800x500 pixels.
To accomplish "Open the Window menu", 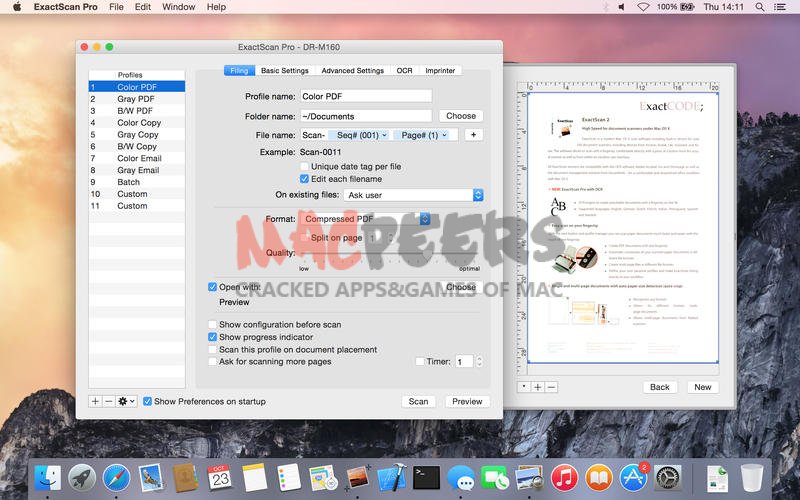I will coord(179,7).
